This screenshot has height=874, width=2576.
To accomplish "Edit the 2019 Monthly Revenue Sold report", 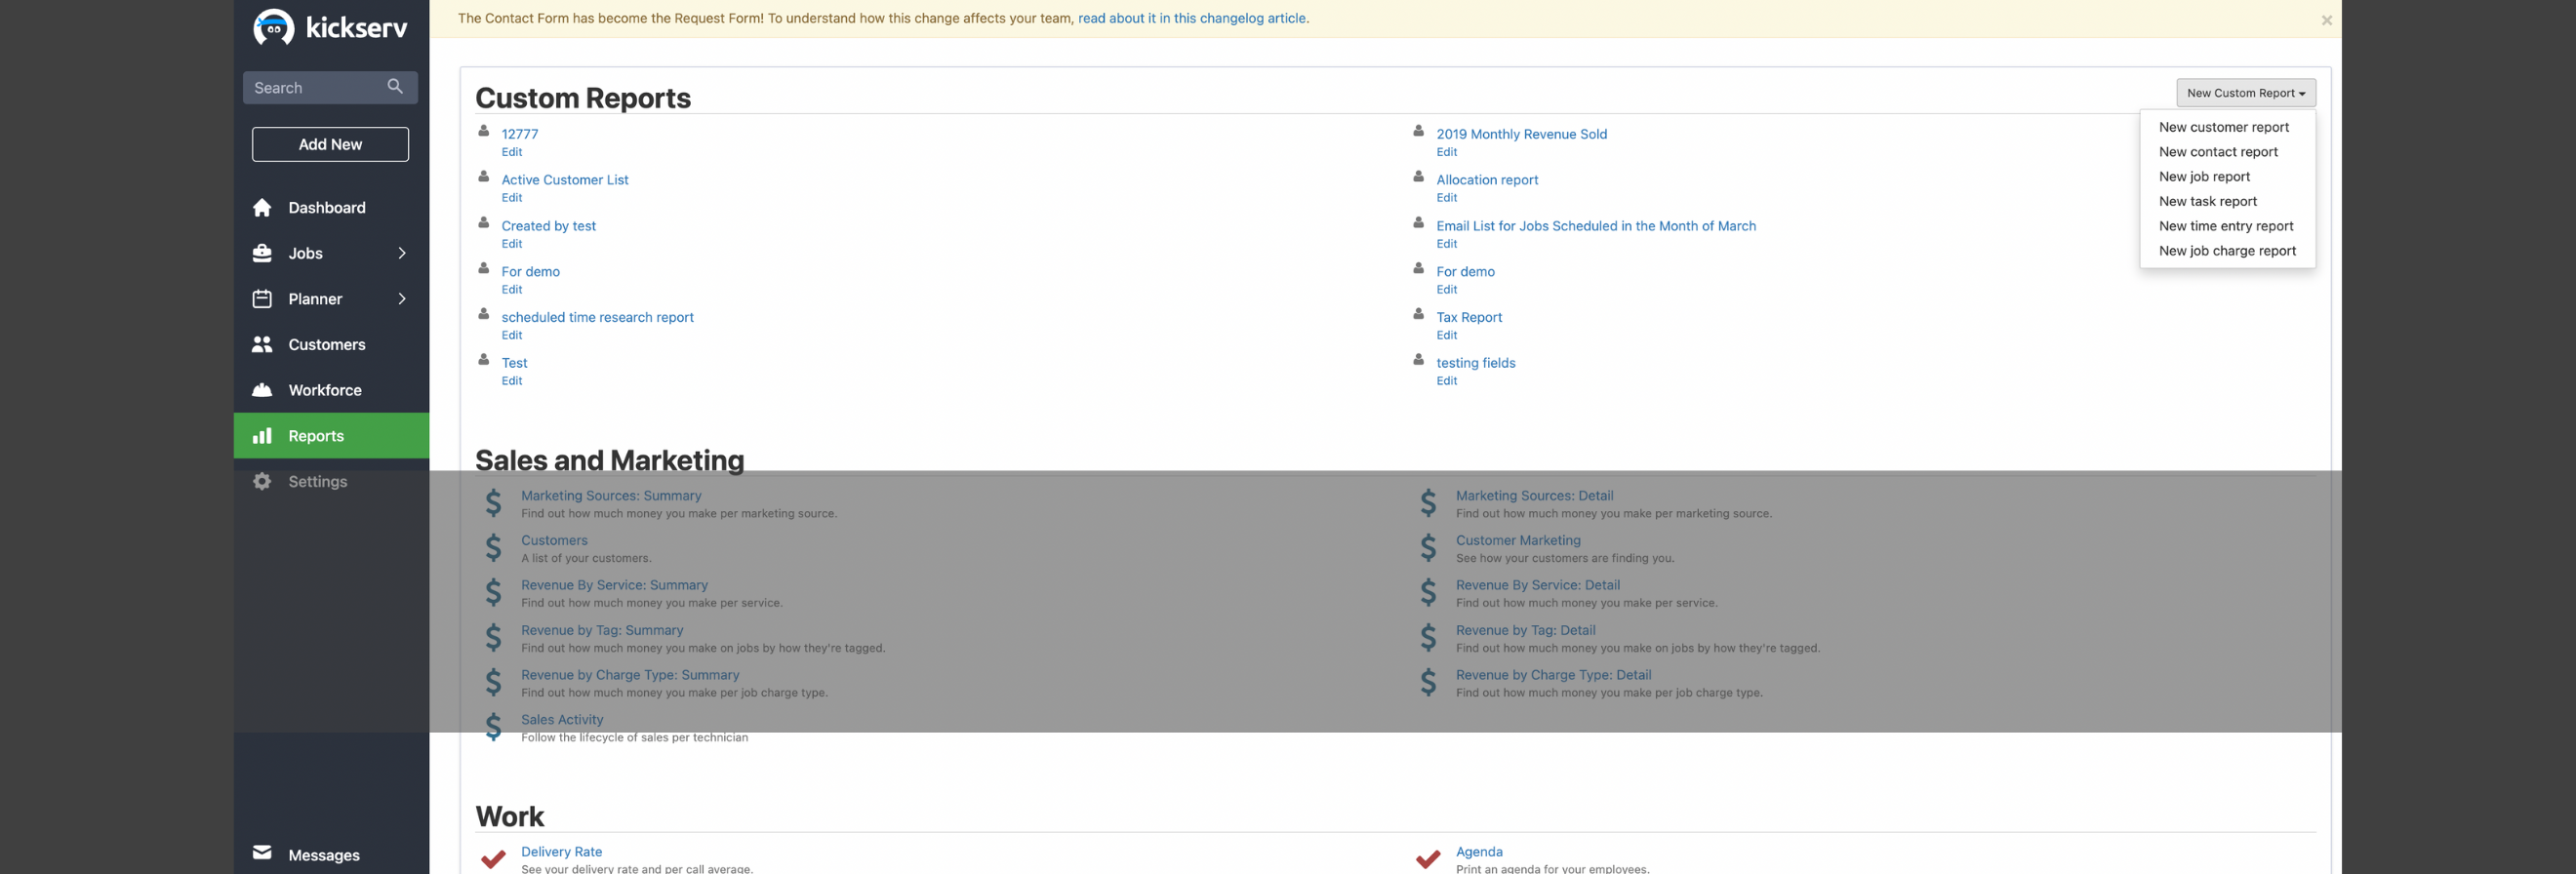I will click(1446, 152).
